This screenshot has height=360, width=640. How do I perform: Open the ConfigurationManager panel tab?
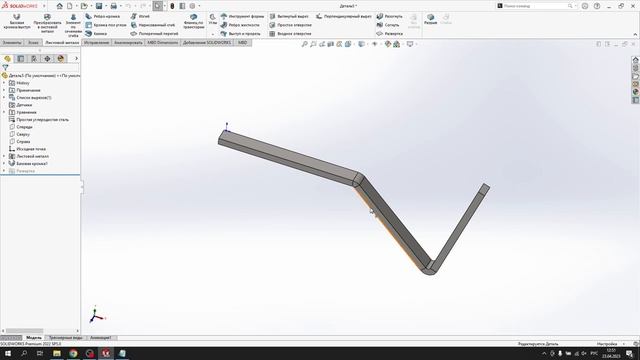click(x=34, y=59)
